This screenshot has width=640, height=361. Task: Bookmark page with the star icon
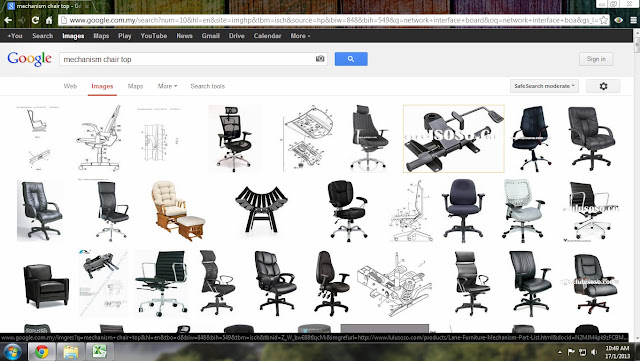click(604, 20)
